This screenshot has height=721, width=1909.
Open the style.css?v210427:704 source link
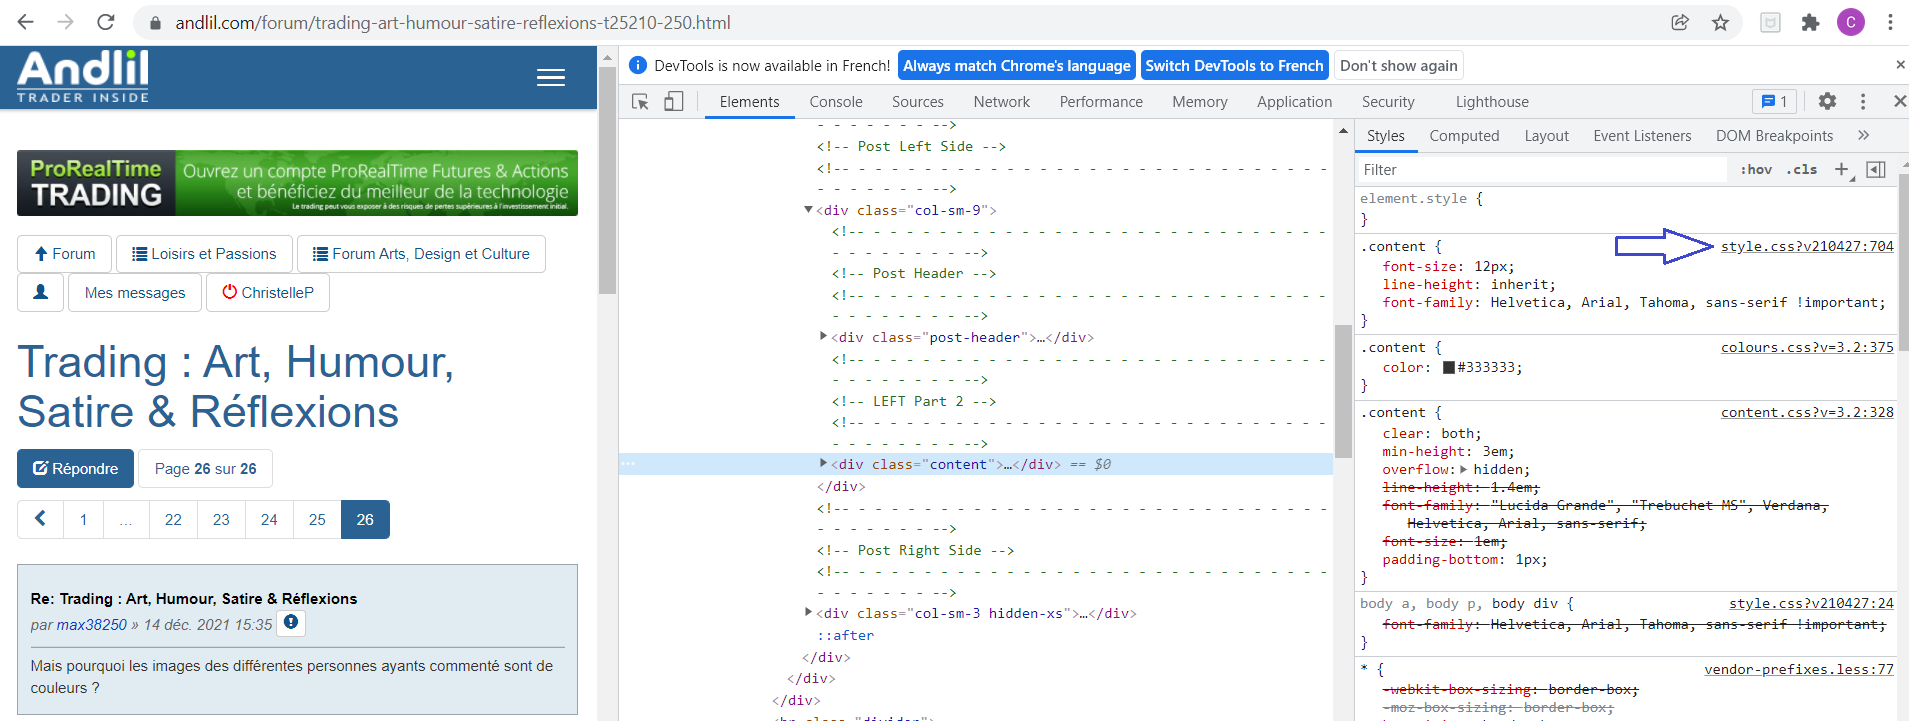(x=1806, y=246)
